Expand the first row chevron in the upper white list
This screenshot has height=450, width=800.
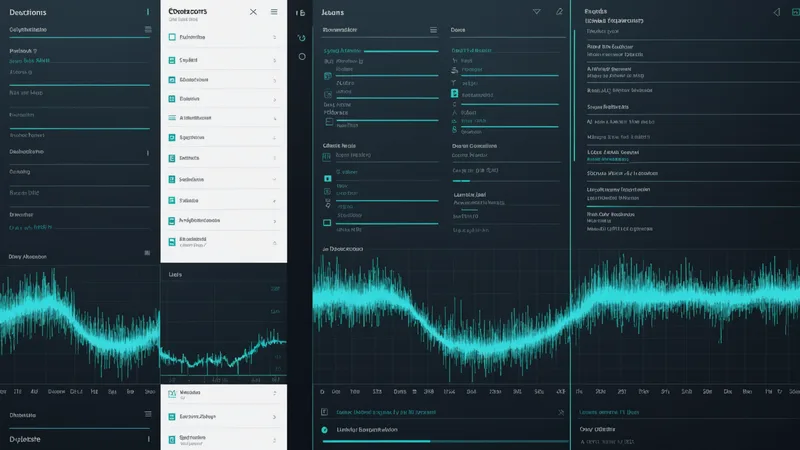pyautogui.click(x=274, y=37)
